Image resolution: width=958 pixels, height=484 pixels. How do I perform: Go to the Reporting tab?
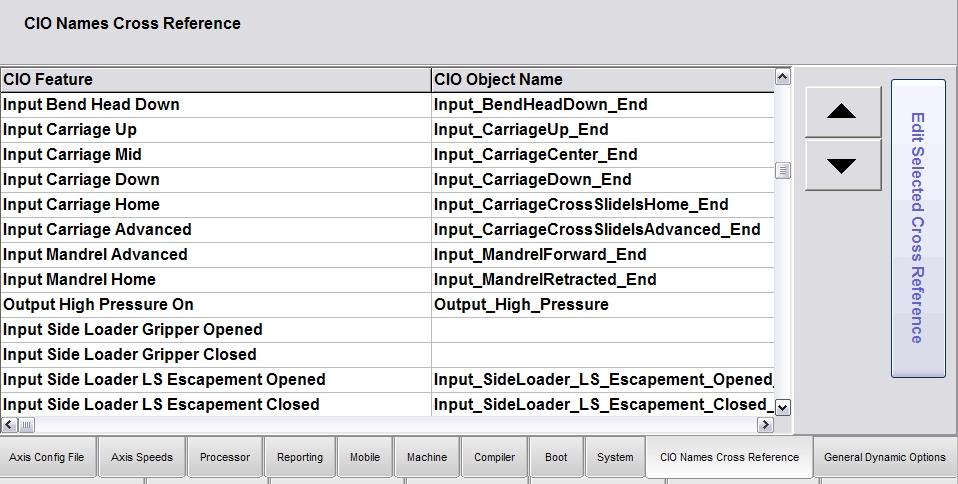point(300,457)
